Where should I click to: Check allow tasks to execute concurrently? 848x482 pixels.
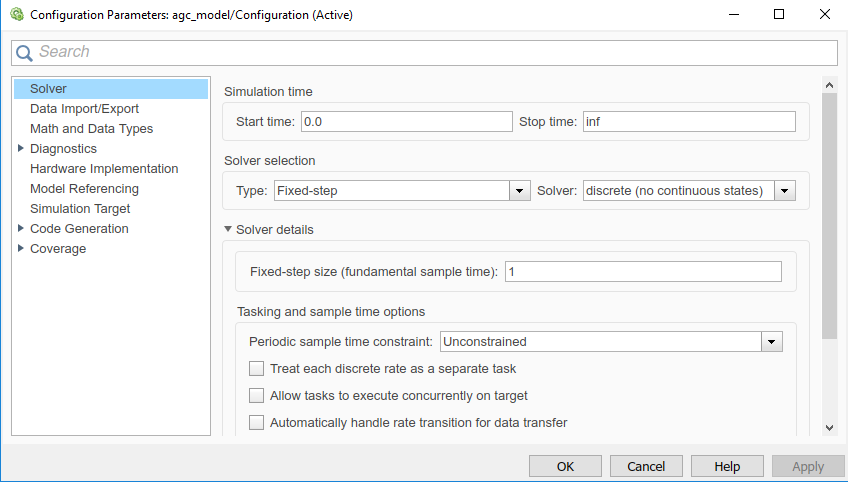[257, 396]
